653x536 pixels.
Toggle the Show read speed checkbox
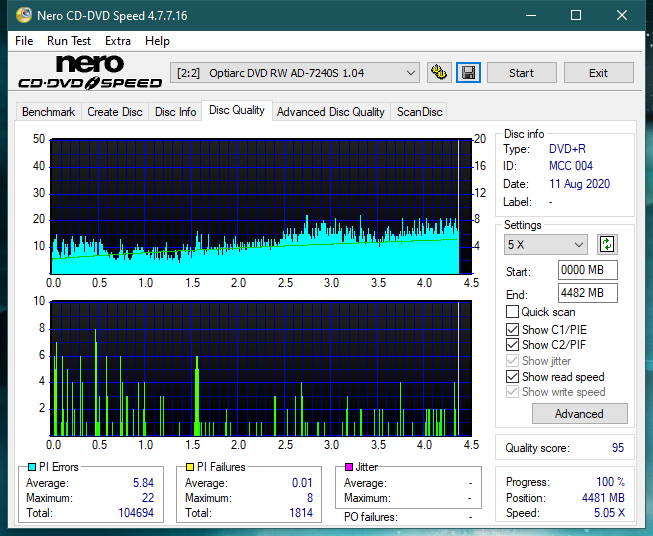[x=512, y=376]
